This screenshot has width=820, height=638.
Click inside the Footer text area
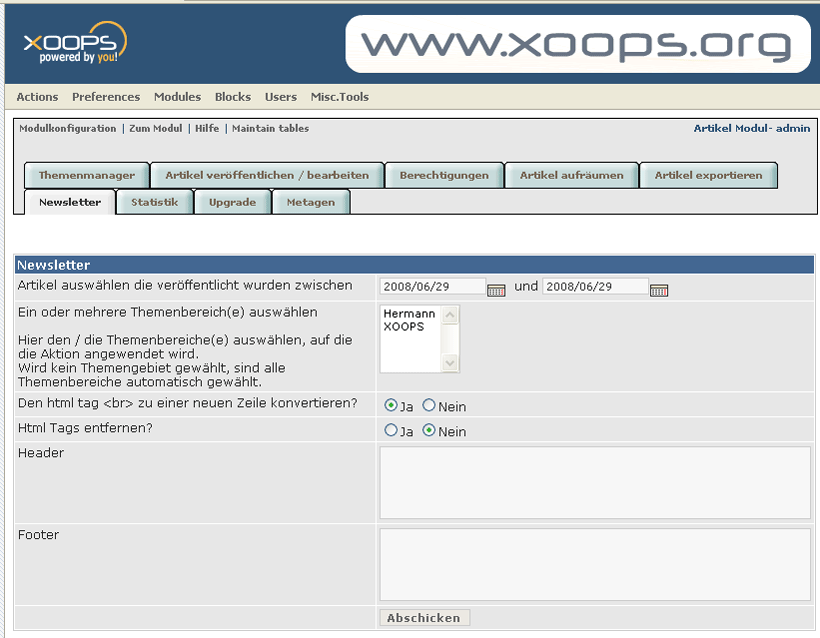pyautogui.click(x=595, y=565)
